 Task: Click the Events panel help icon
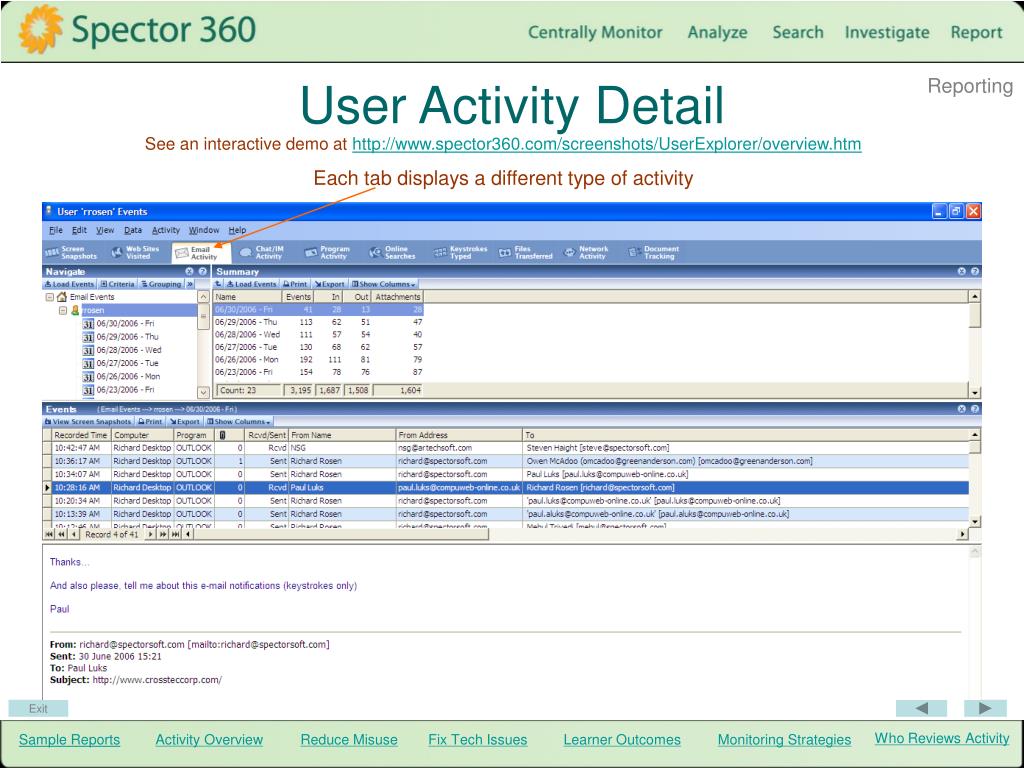pyautogui.click(x=974, y=409)
